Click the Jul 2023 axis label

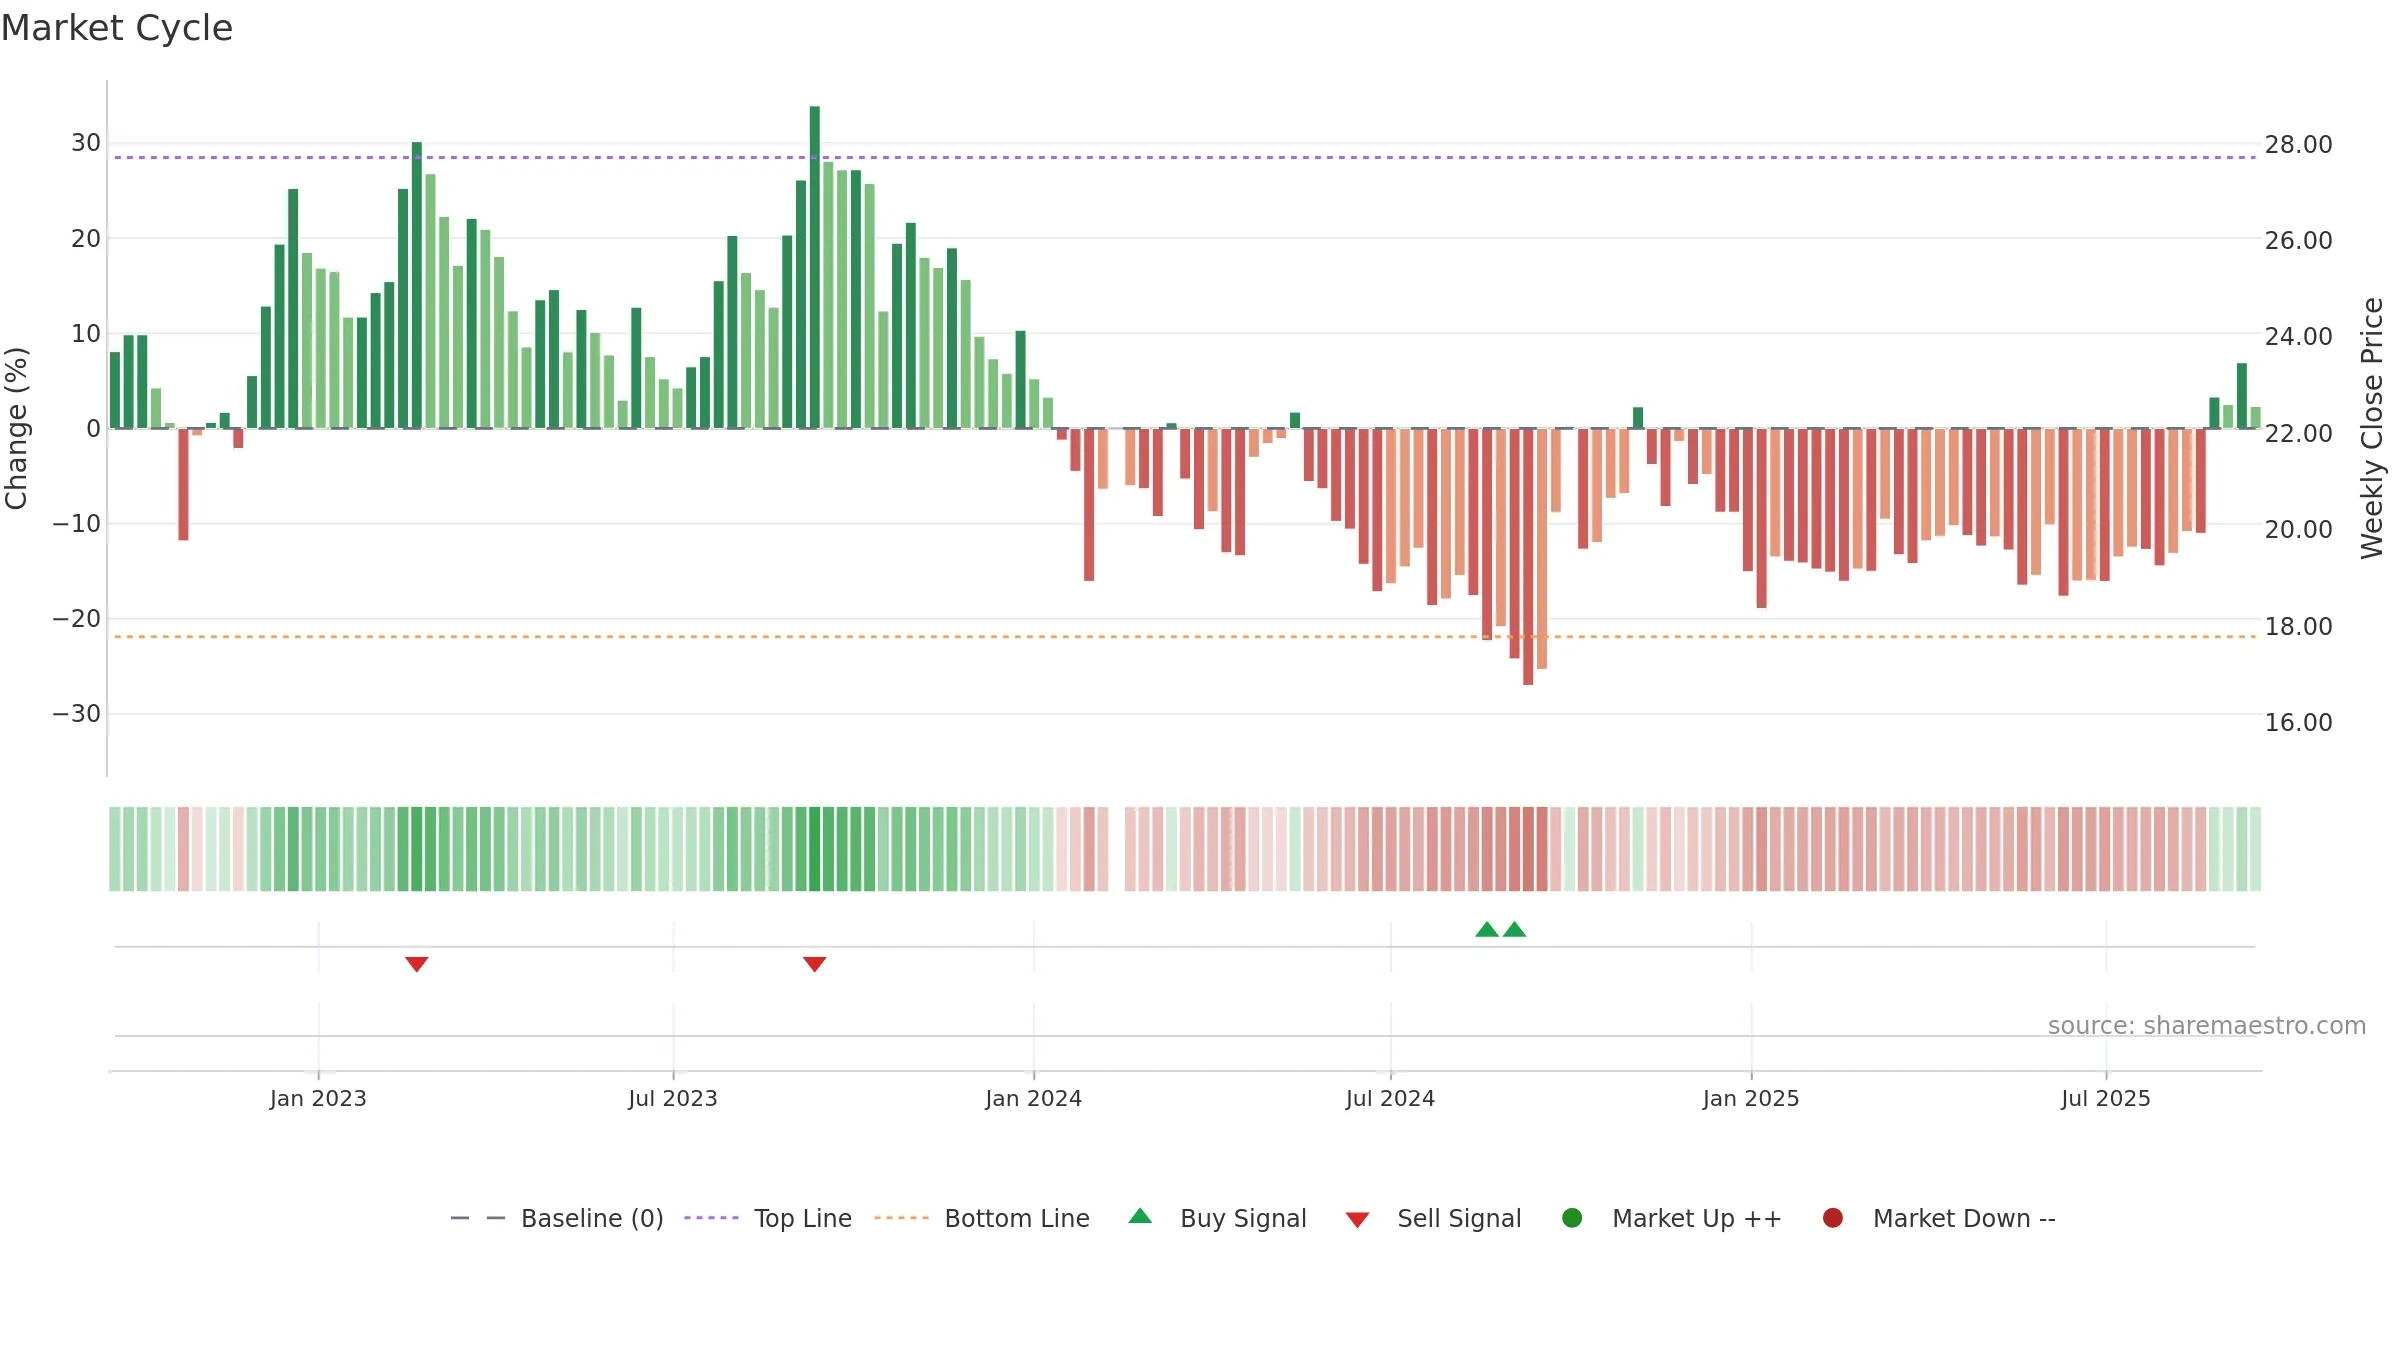pos(673,1098)
